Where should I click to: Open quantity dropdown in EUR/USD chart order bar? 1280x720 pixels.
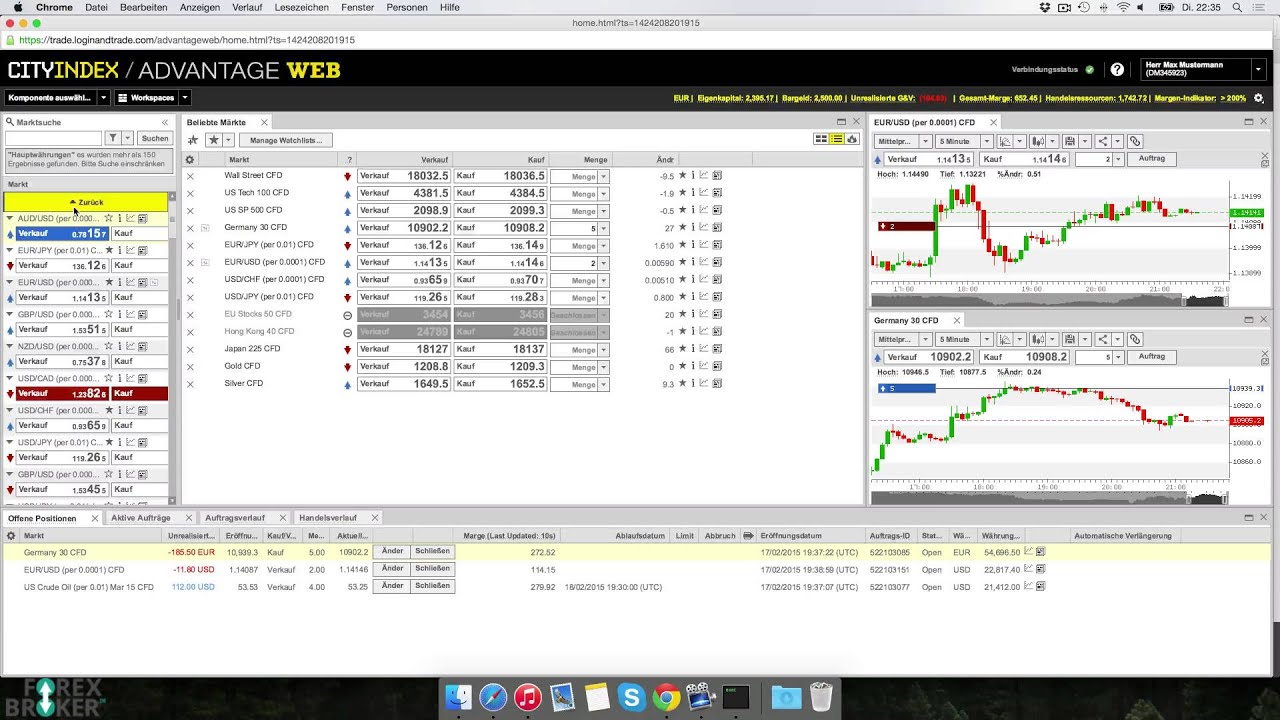(x=1119, y=160)
